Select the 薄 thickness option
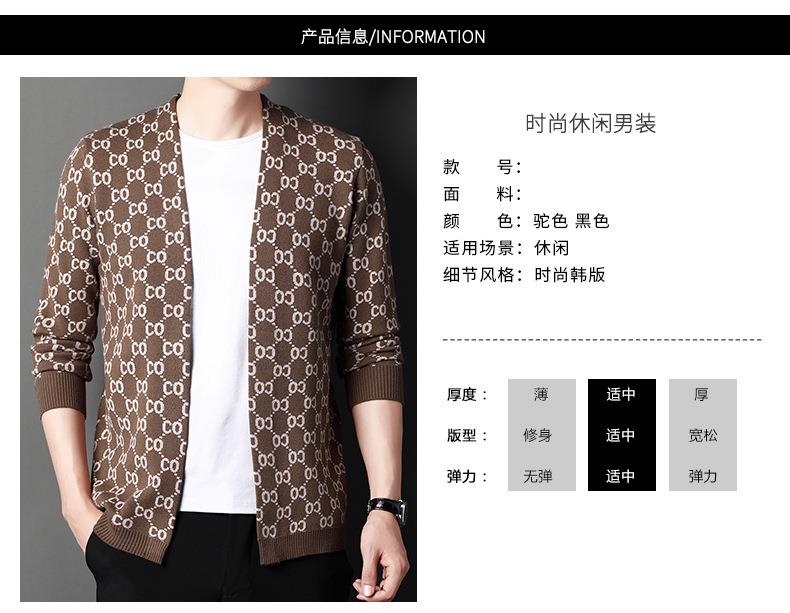 click(542, 394)
